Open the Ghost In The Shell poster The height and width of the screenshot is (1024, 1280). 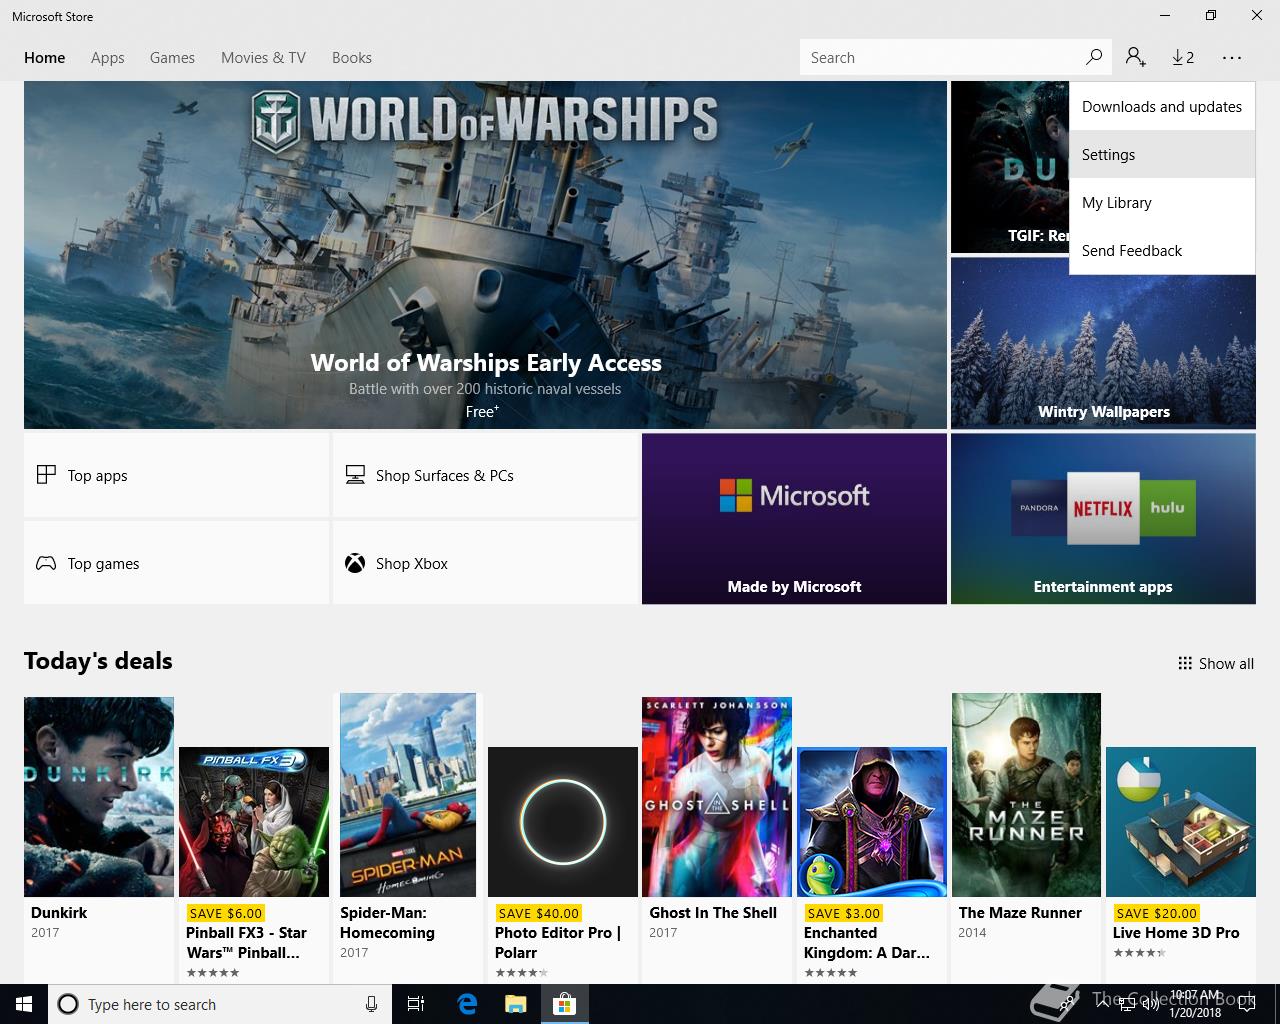click(x=717, y=797)
